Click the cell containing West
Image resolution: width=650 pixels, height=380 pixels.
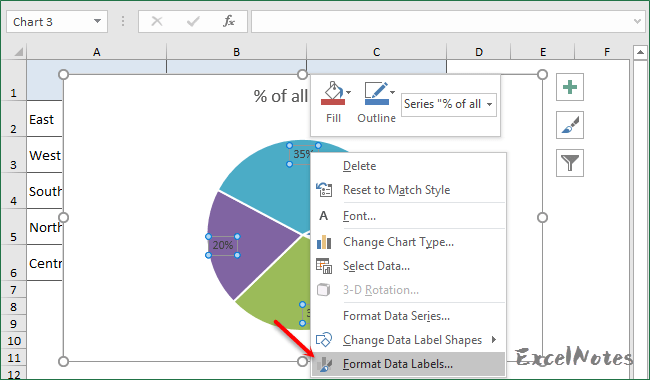coord(45,155)
